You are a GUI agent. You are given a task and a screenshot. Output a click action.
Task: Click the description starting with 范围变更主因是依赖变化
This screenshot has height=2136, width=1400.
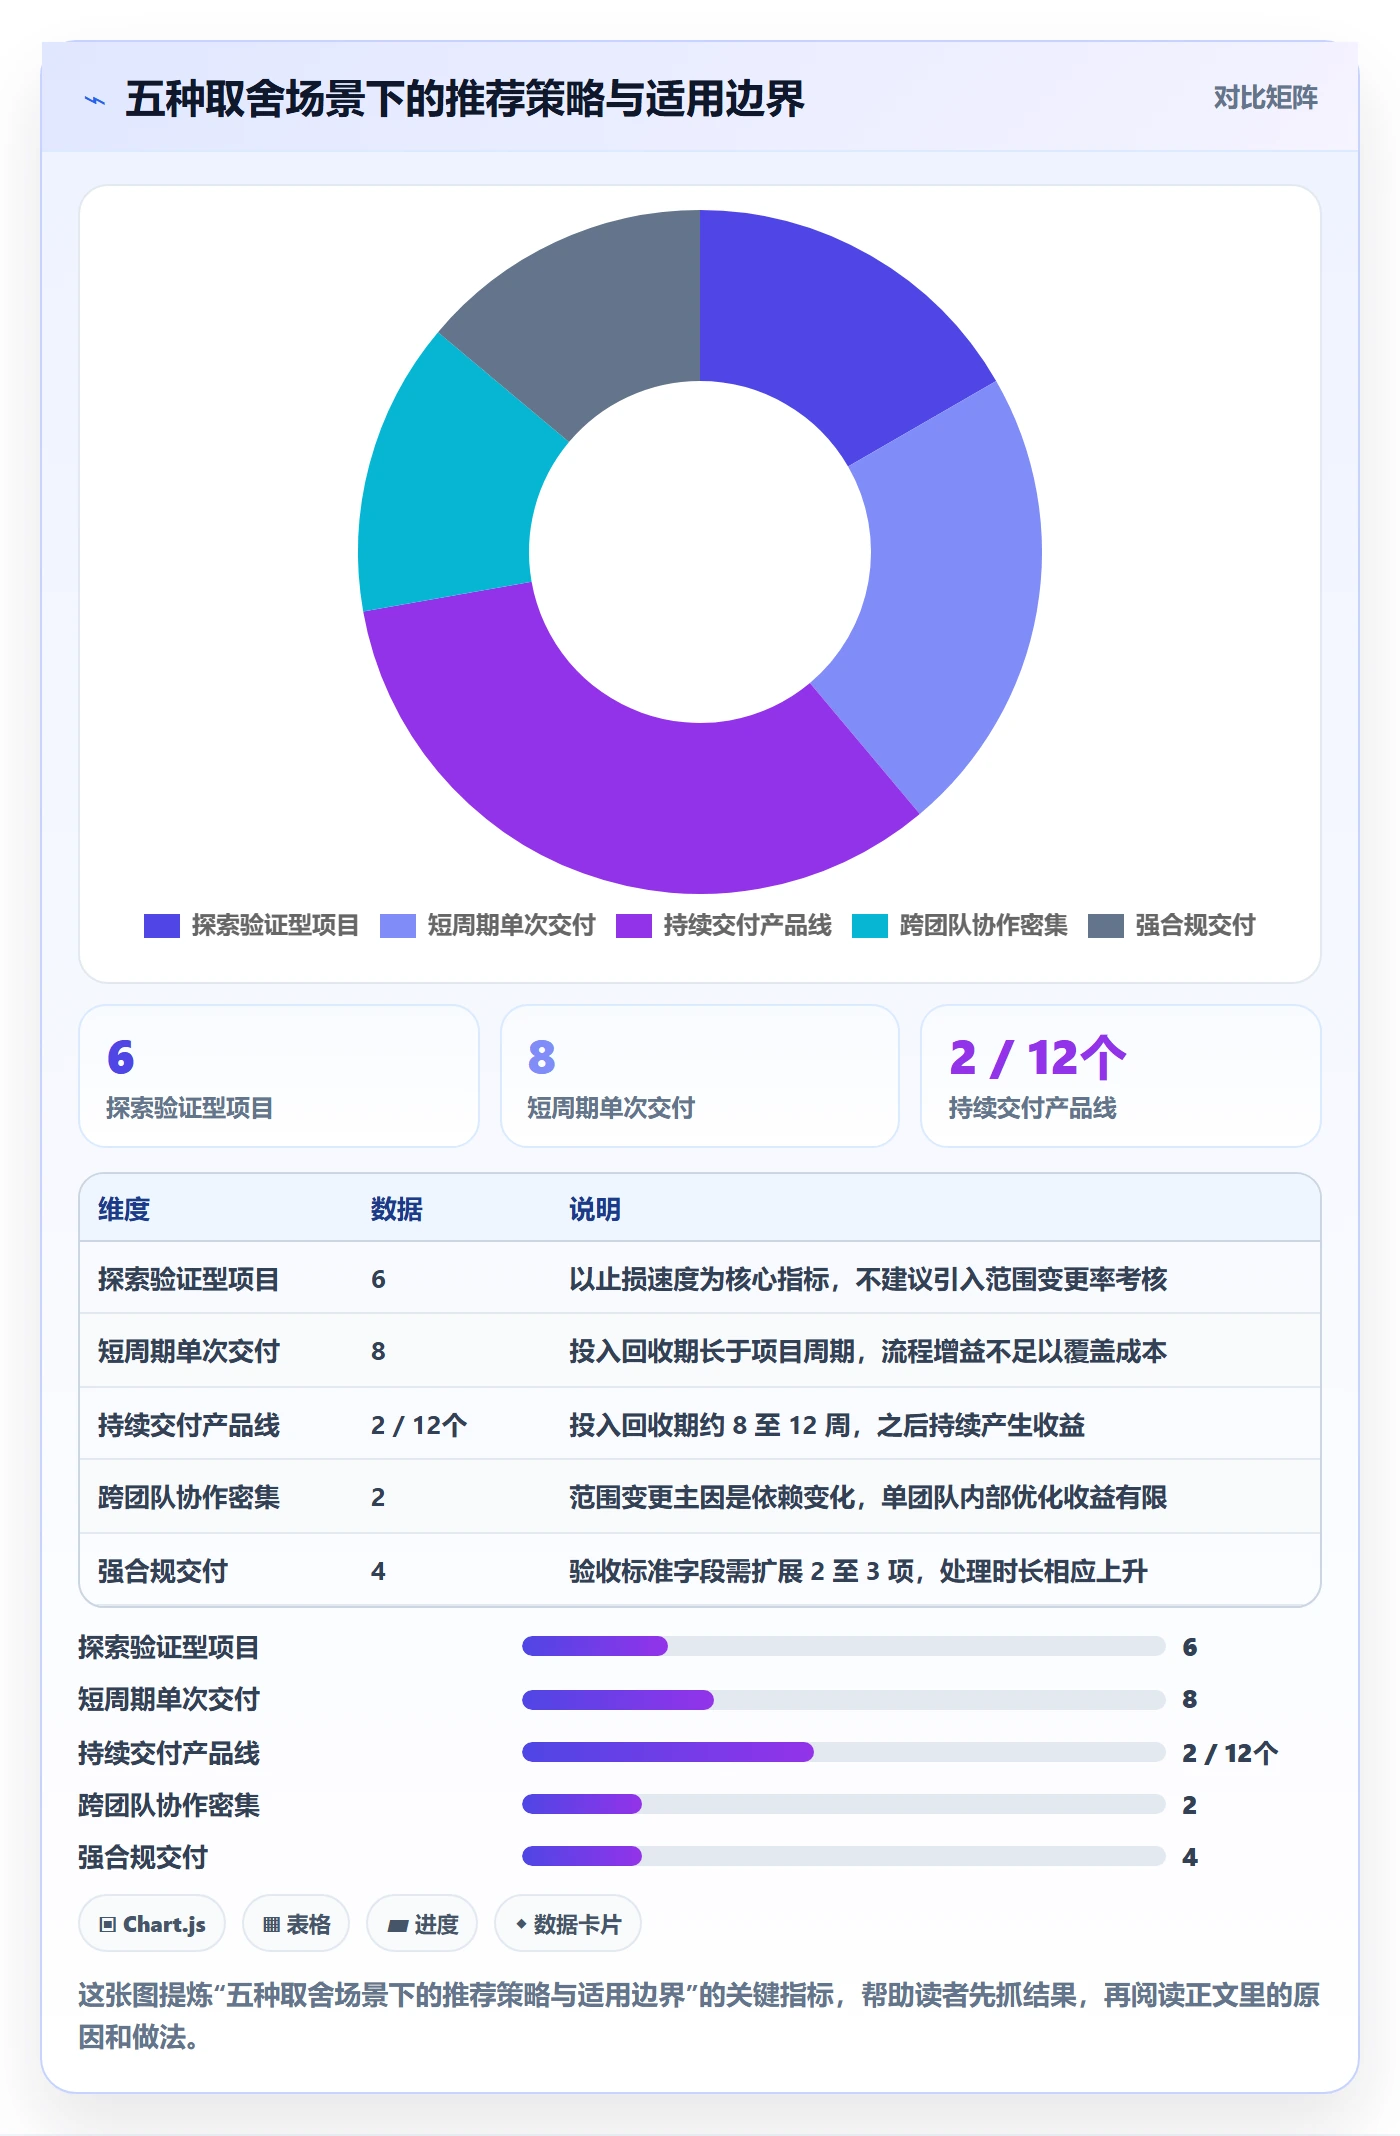(x=868, y=1497)
